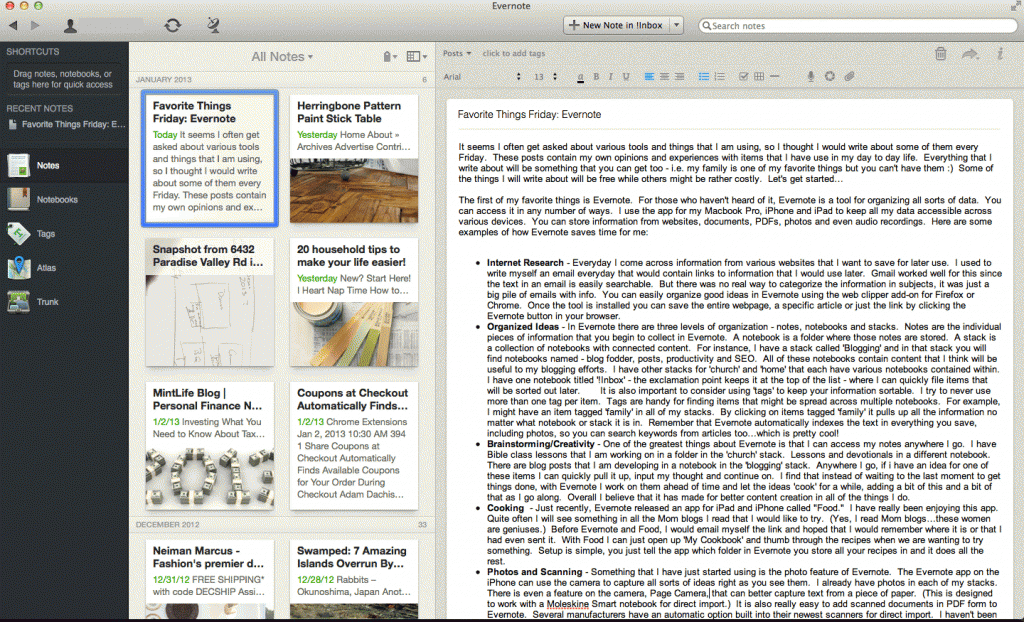
Task: Open Coupons at Checkout note card
Action: 354,446
